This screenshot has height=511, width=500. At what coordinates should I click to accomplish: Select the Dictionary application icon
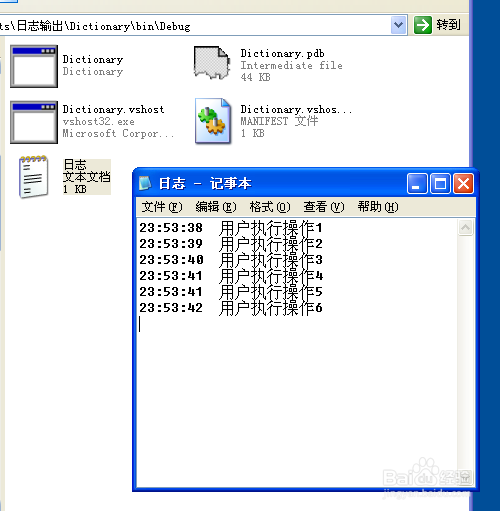[34, 67]
